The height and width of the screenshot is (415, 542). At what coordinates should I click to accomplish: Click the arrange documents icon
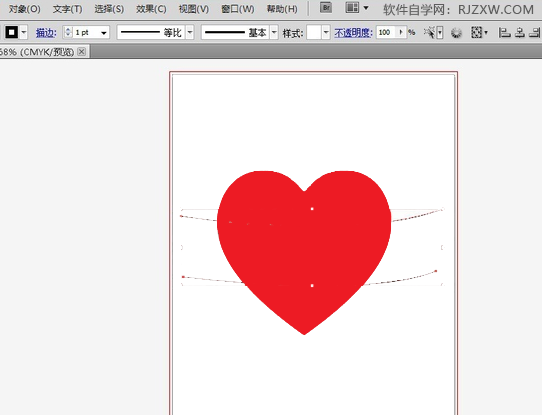pos(352,7)
